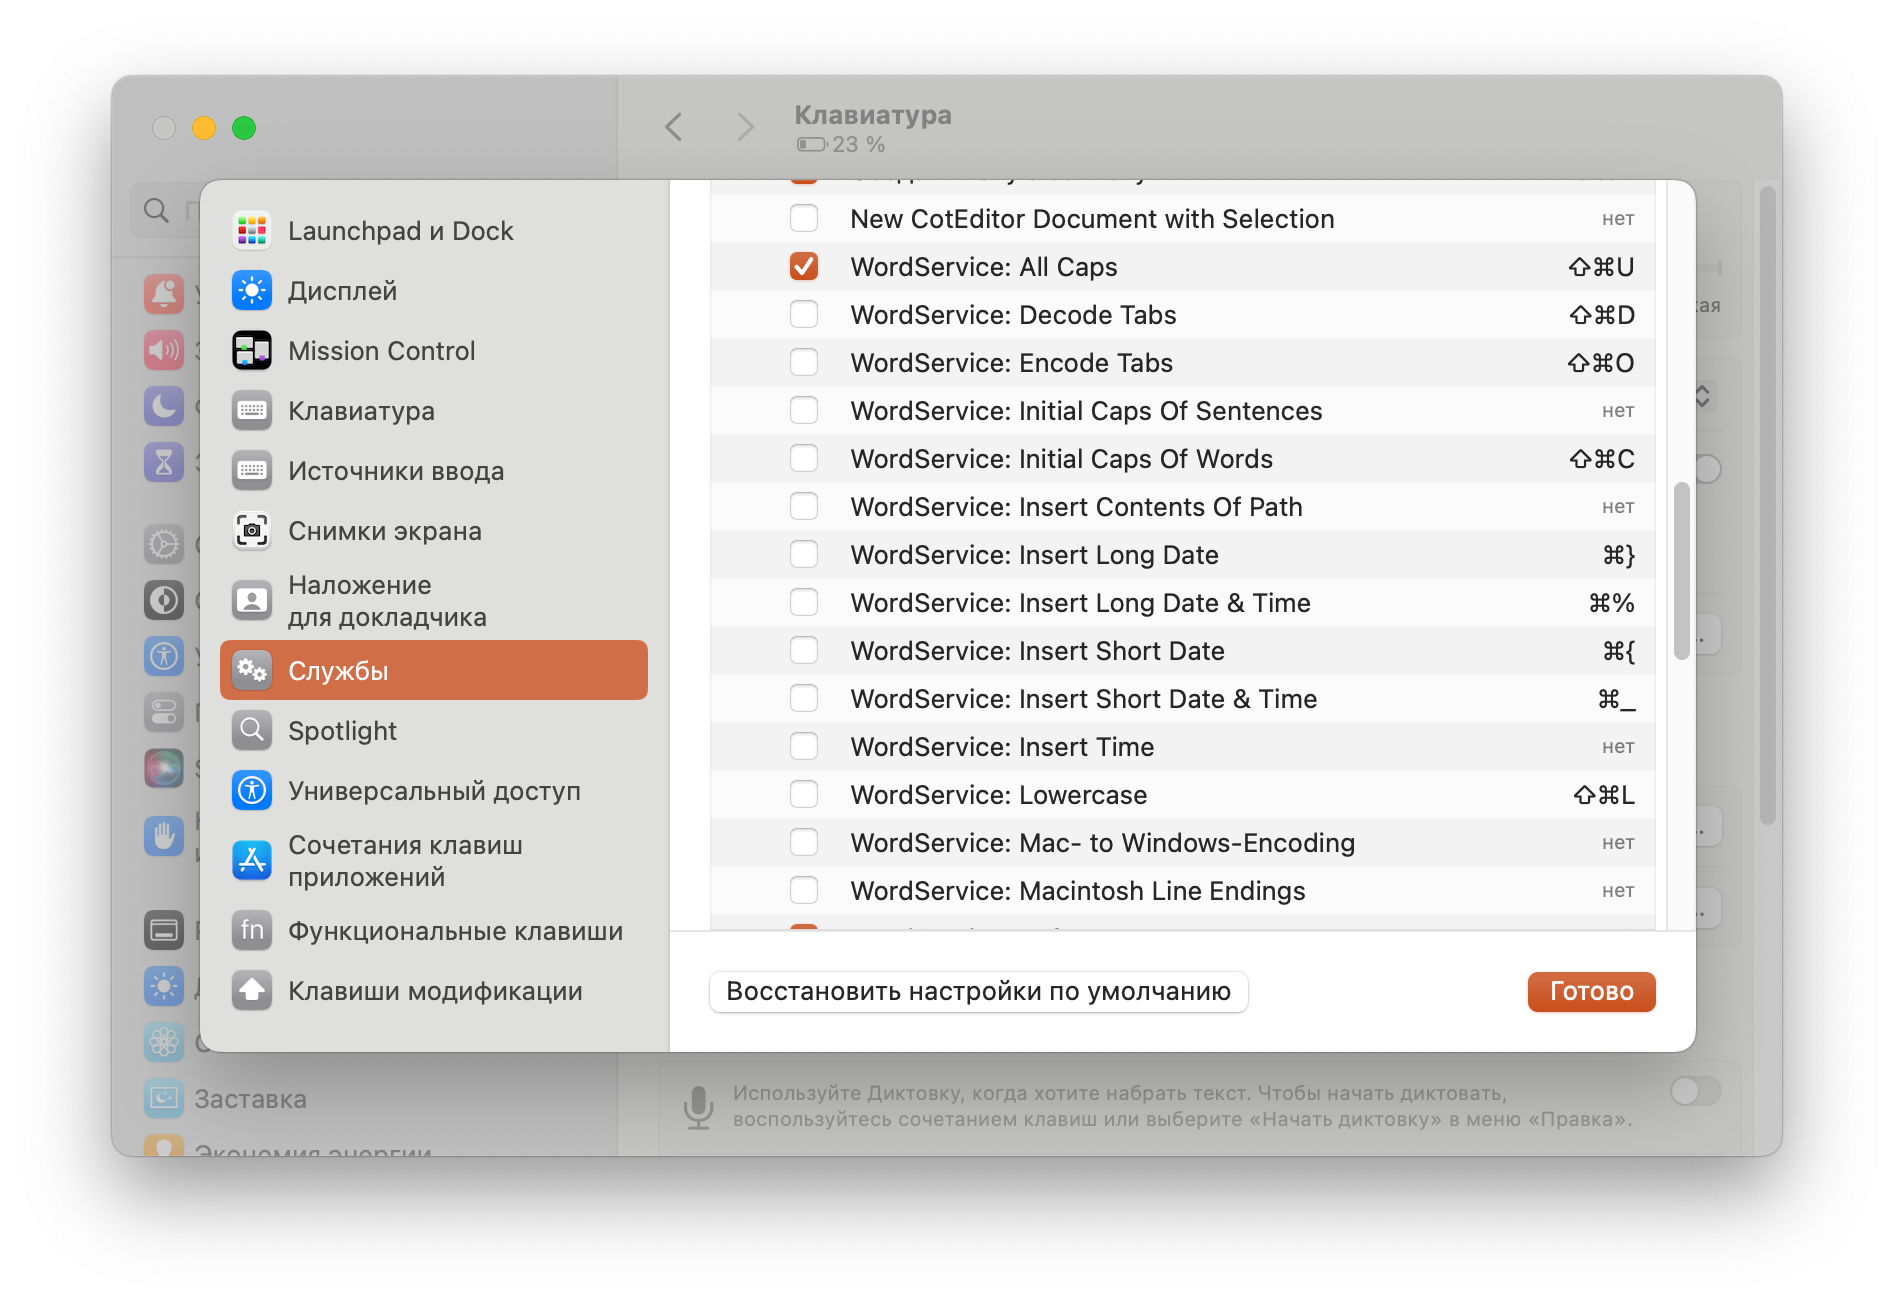The width and height of the screenshot is (1894, 1304).
Task: Click нет shortcut for Insert Time
Action: click(1617, 747)
